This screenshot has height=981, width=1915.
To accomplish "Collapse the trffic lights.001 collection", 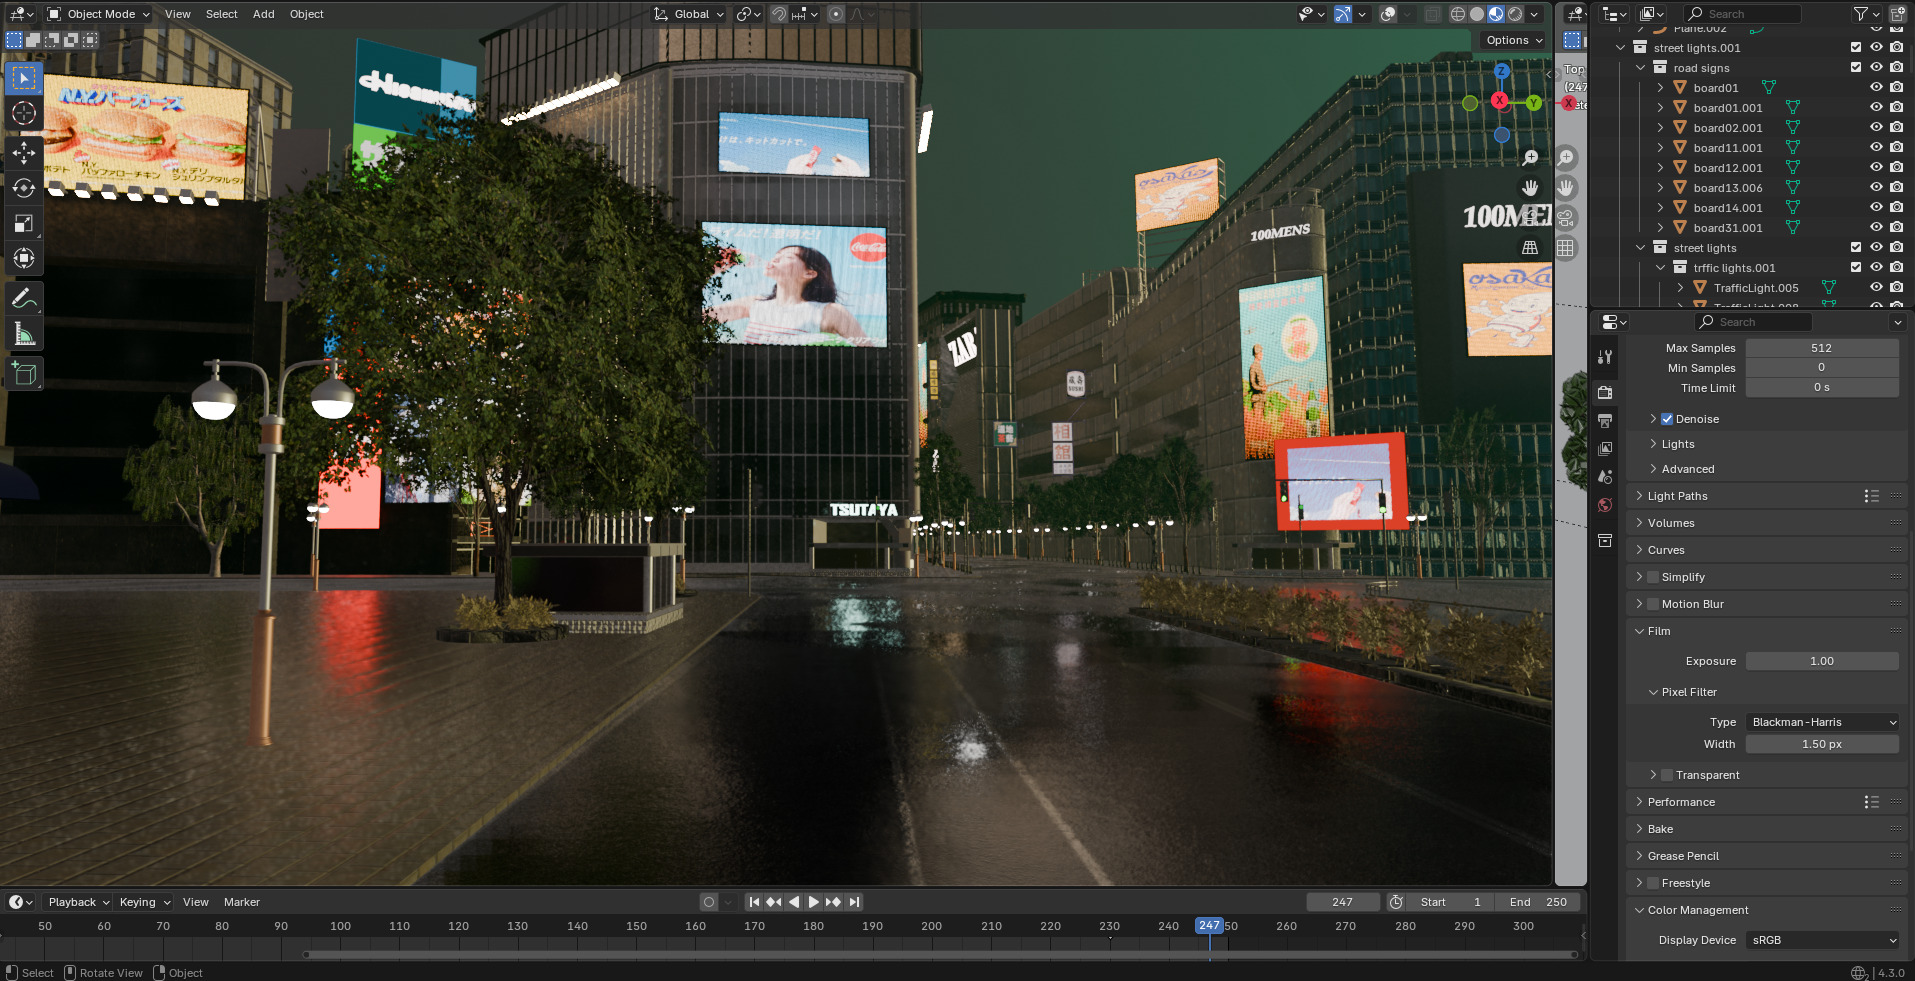I will tap(1660, 268).
